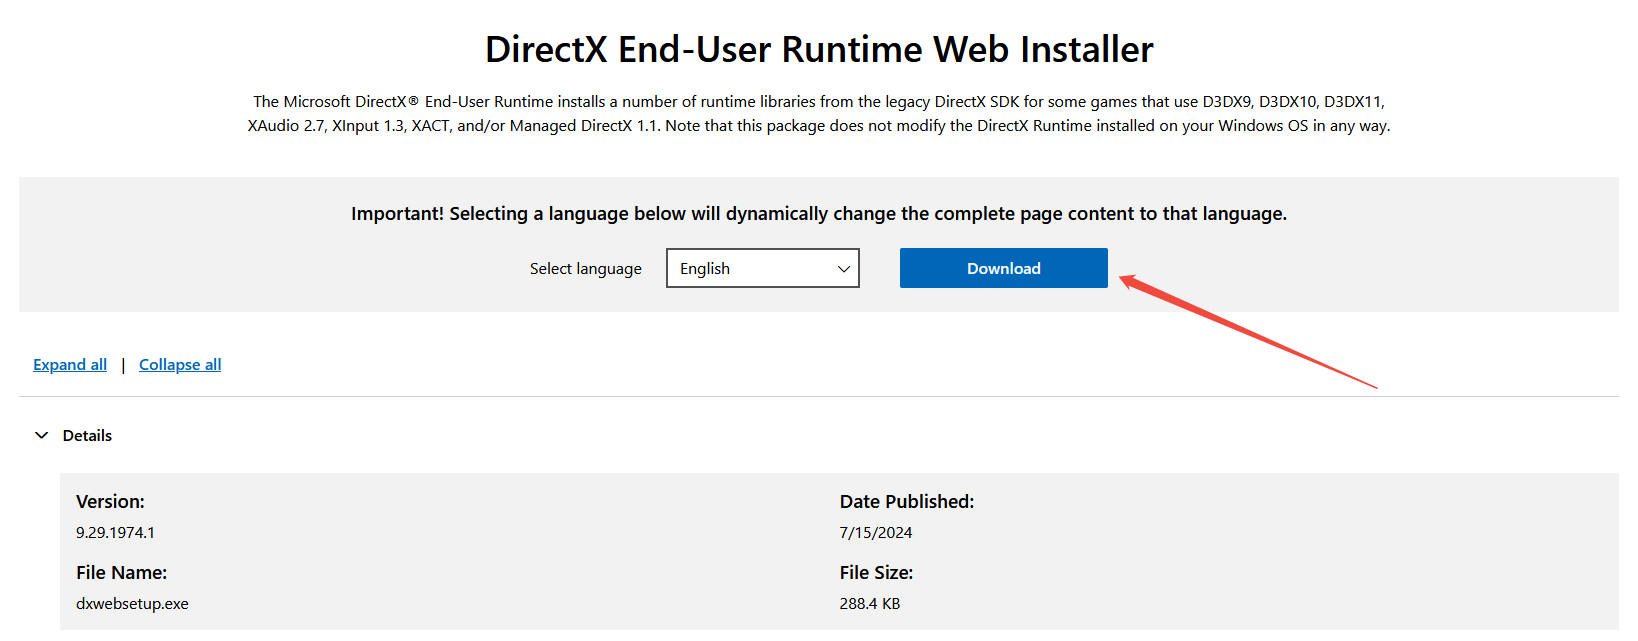
Task: Click the Date Published: label
Action: click(x=907, y=502)
